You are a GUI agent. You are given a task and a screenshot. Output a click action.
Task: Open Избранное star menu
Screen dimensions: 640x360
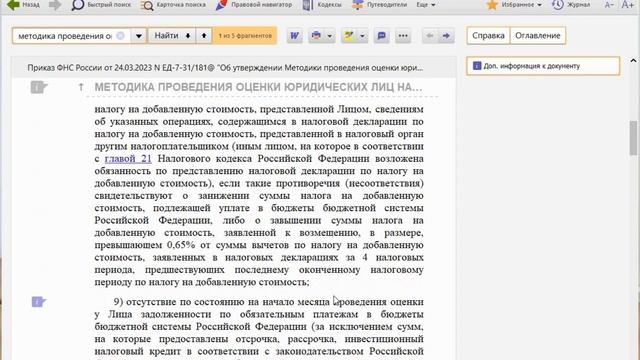[514, 5]
